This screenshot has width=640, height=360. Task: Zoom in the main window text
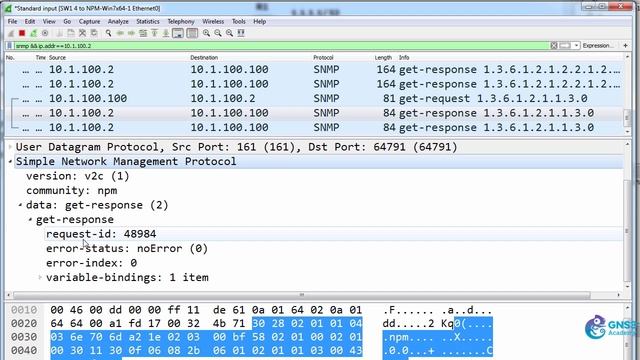pos(207,33)
